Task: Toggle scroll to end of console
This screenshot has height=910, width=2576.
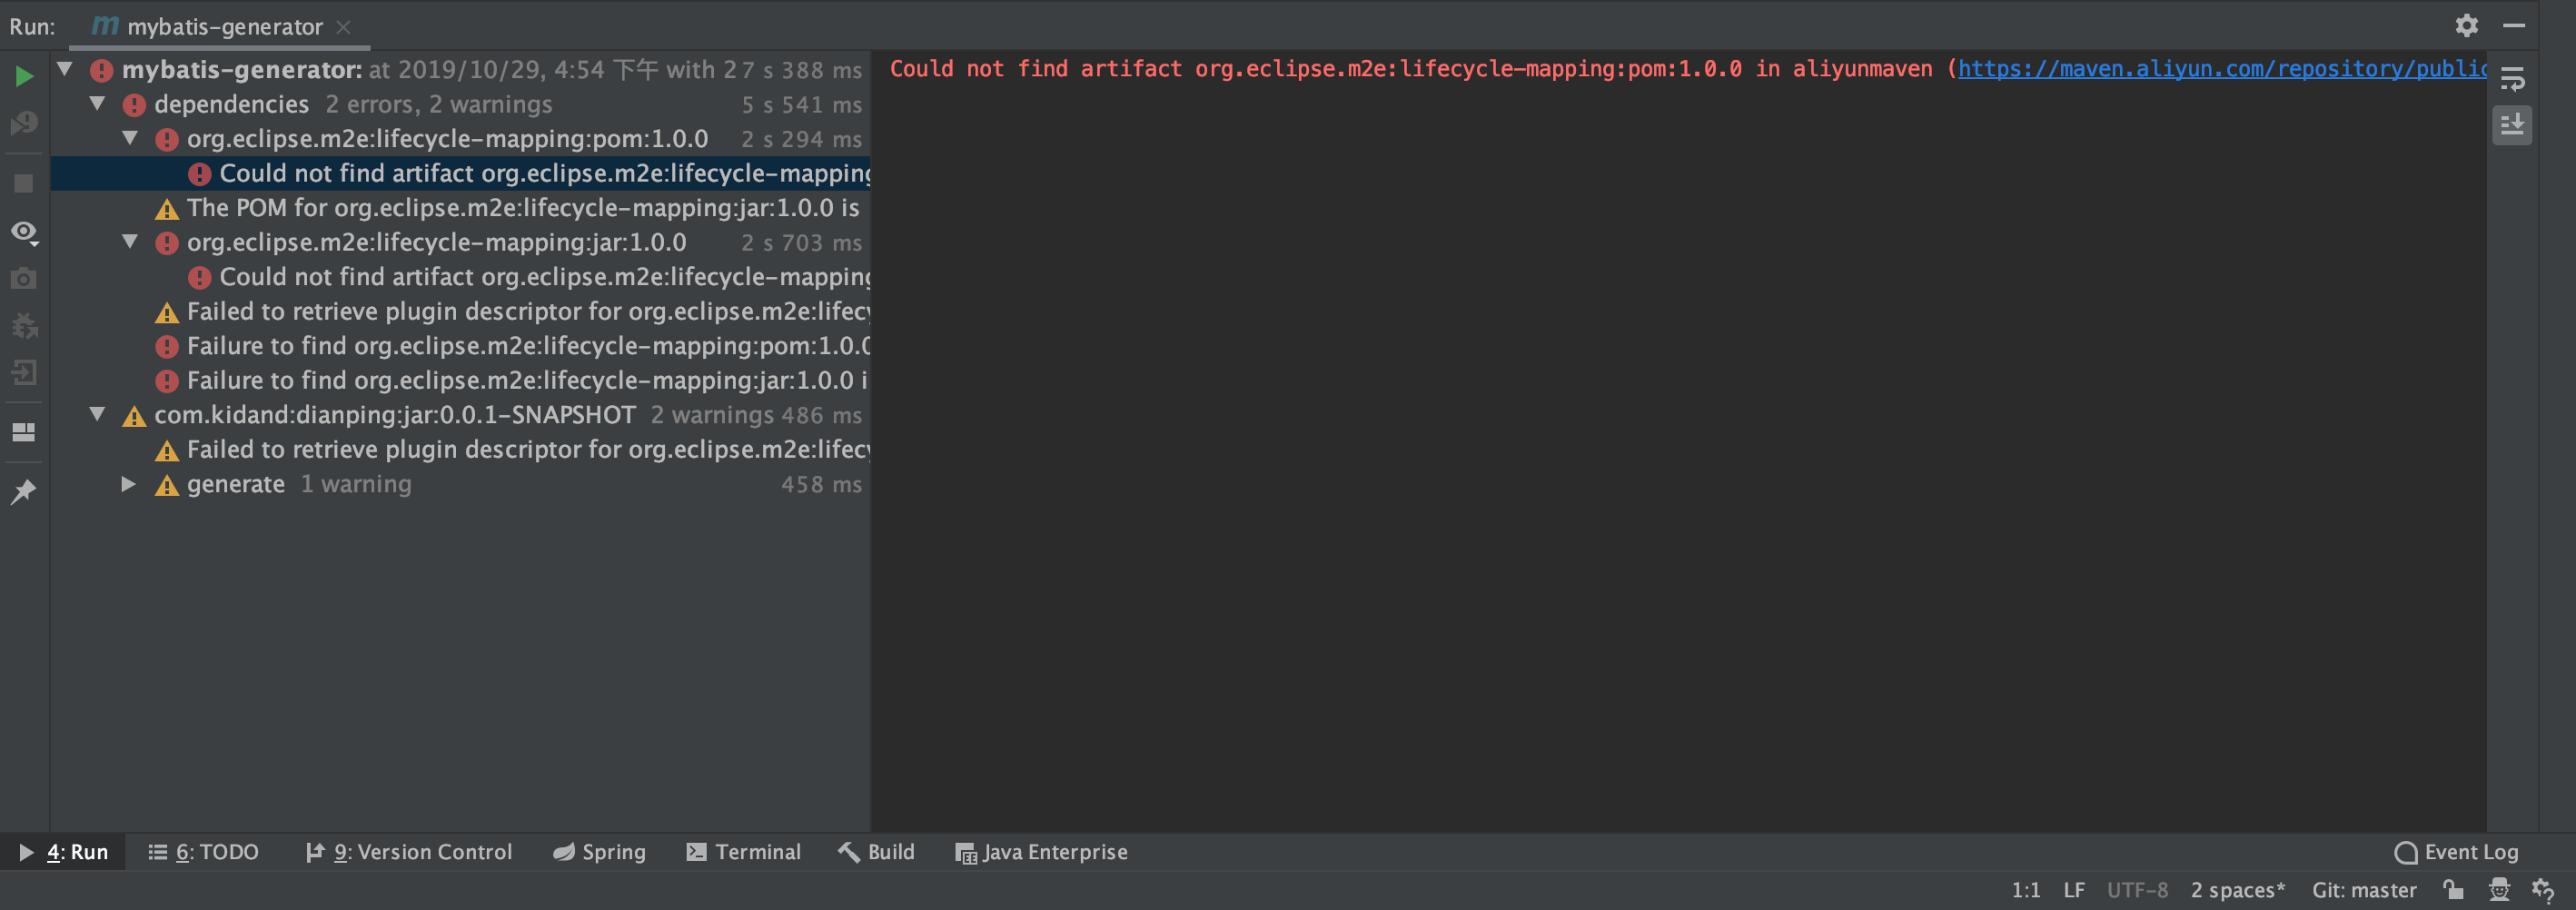Action: (x=2512, y=125)
